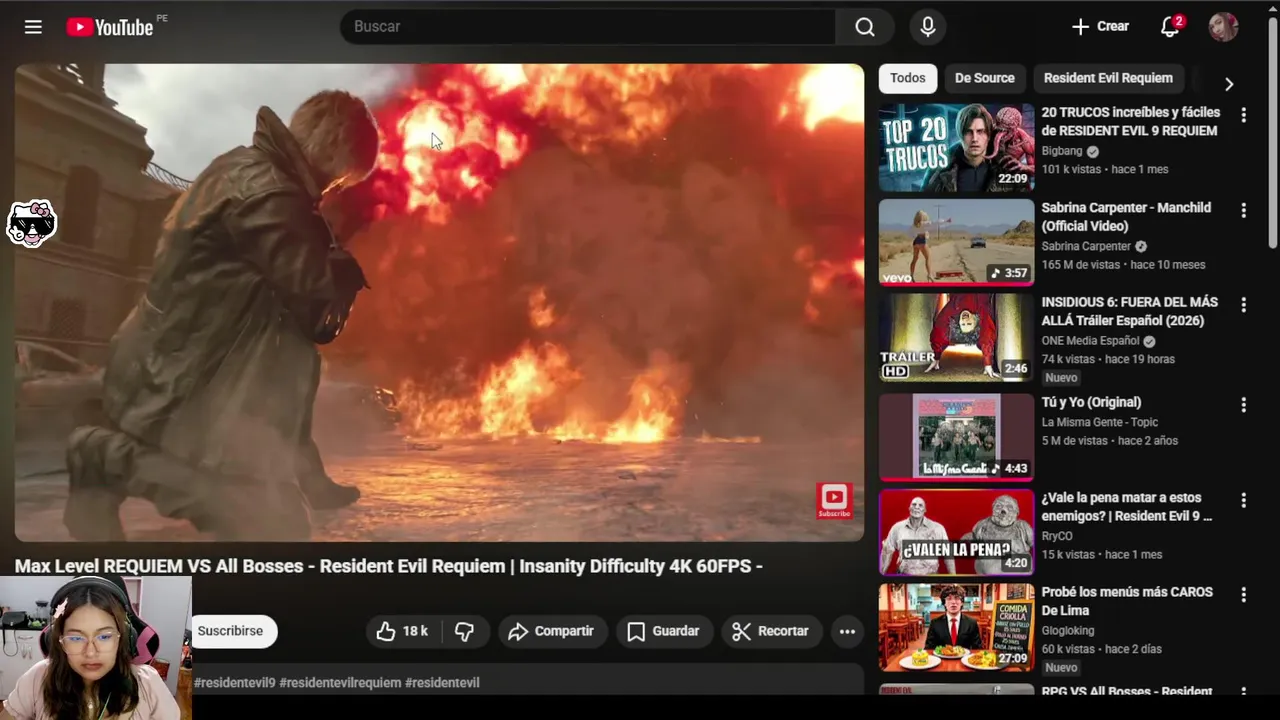The width and height of the screenshot is (1280, 720).
Task: Open Insidious 6 trailer thumbnail
Action: pyautogui.click(x=956, y=337)
